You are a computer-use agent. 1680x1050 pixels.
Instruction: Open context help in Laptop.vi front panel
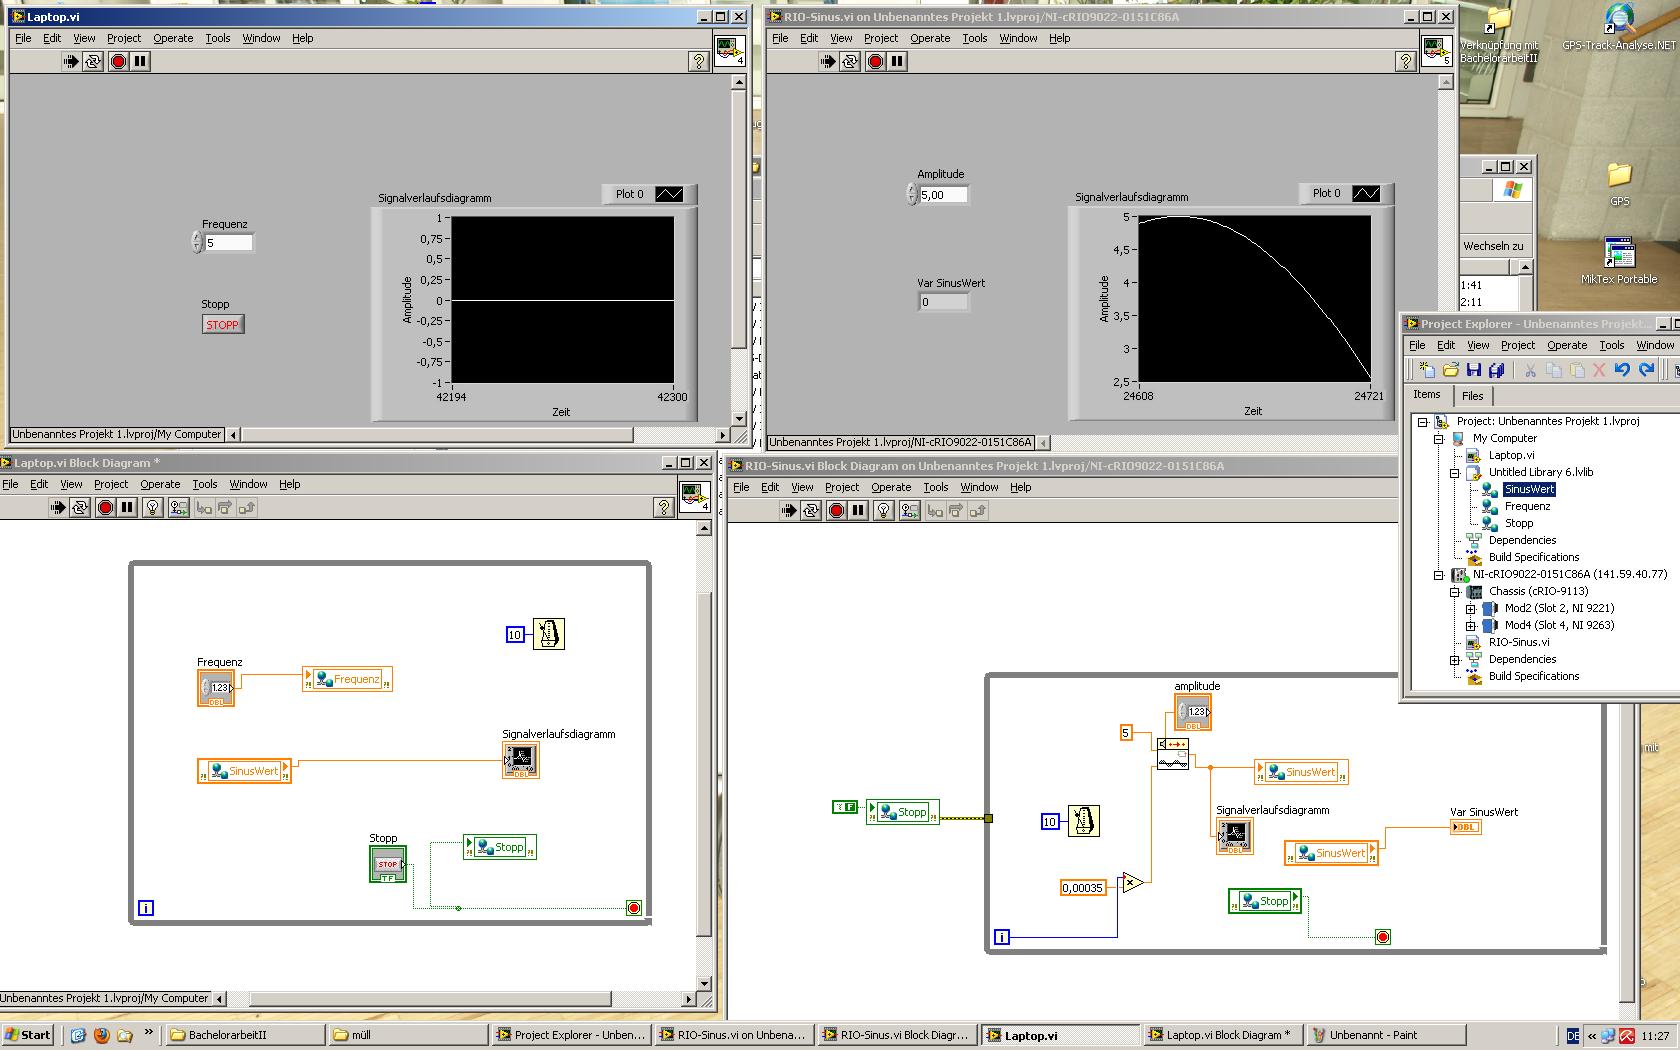click(x=698, y=61)
